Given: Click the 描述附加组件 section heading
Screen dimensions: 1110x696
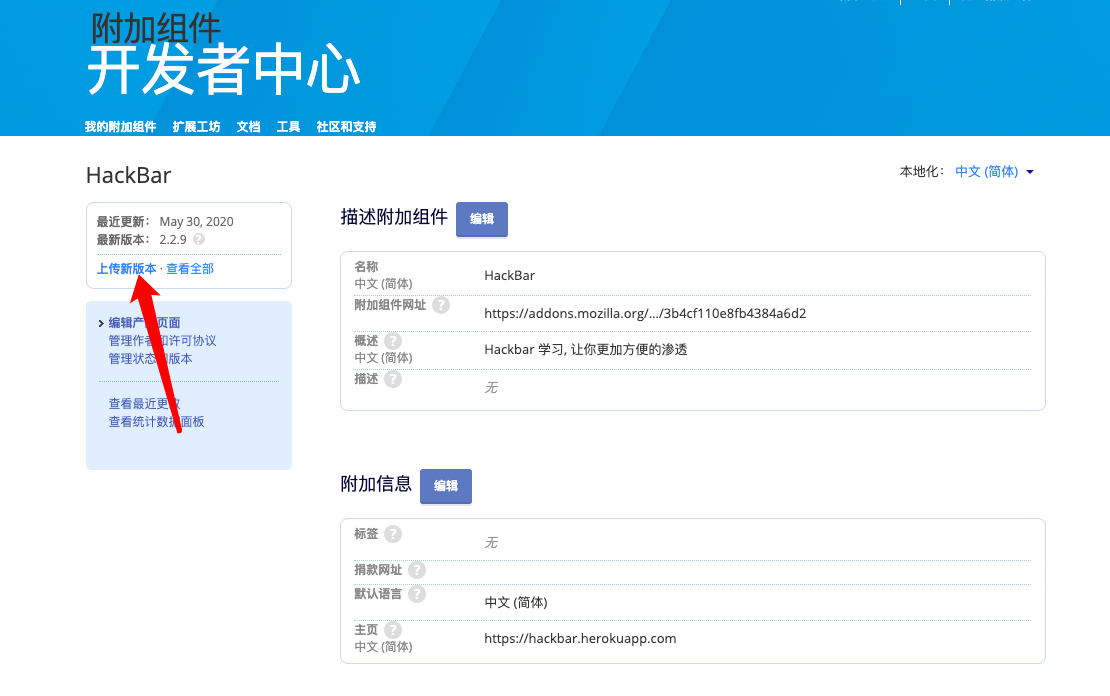Looking at the screenshot, I should coord(394,217).
